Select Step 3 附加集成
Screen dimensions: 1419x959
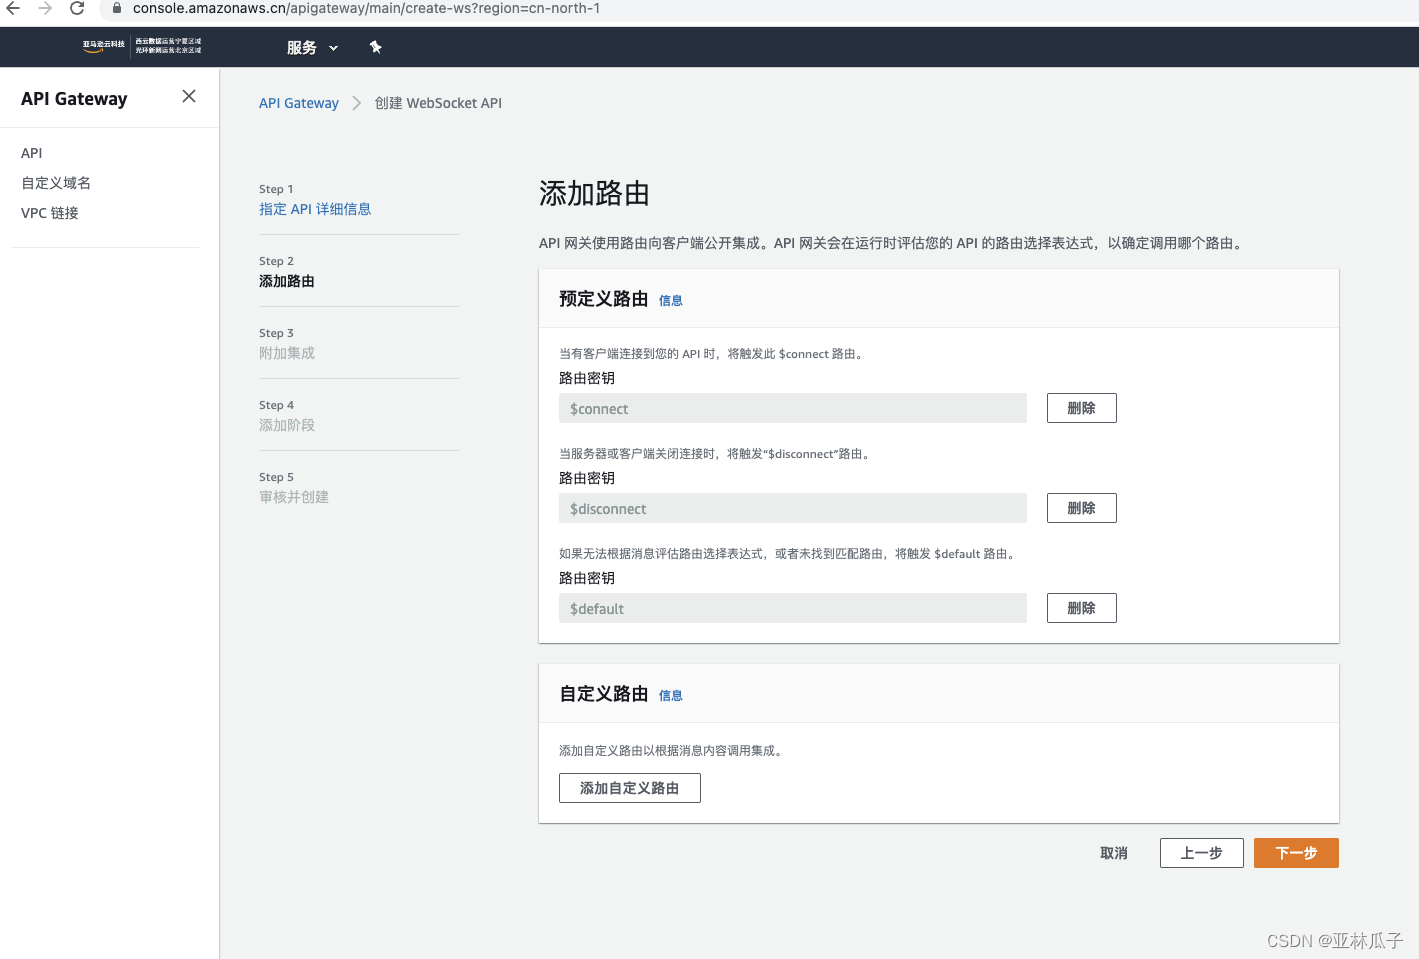[287, 353]
